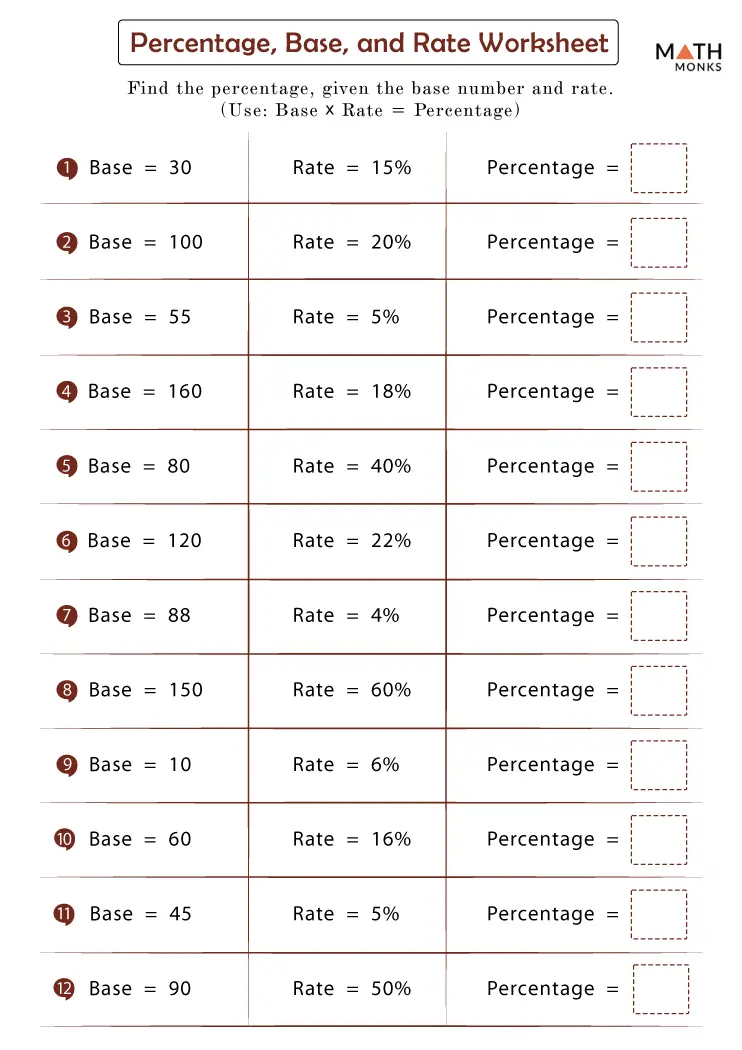
Task: Click the Base = 88 text
Action: (x=139, y=616)
